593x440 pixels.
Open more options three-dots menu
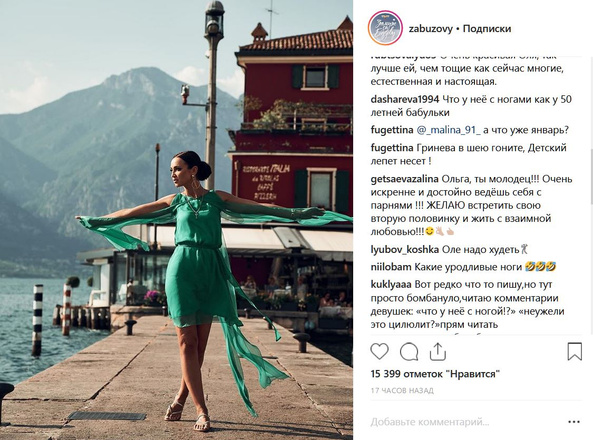[x=574, y=422]
